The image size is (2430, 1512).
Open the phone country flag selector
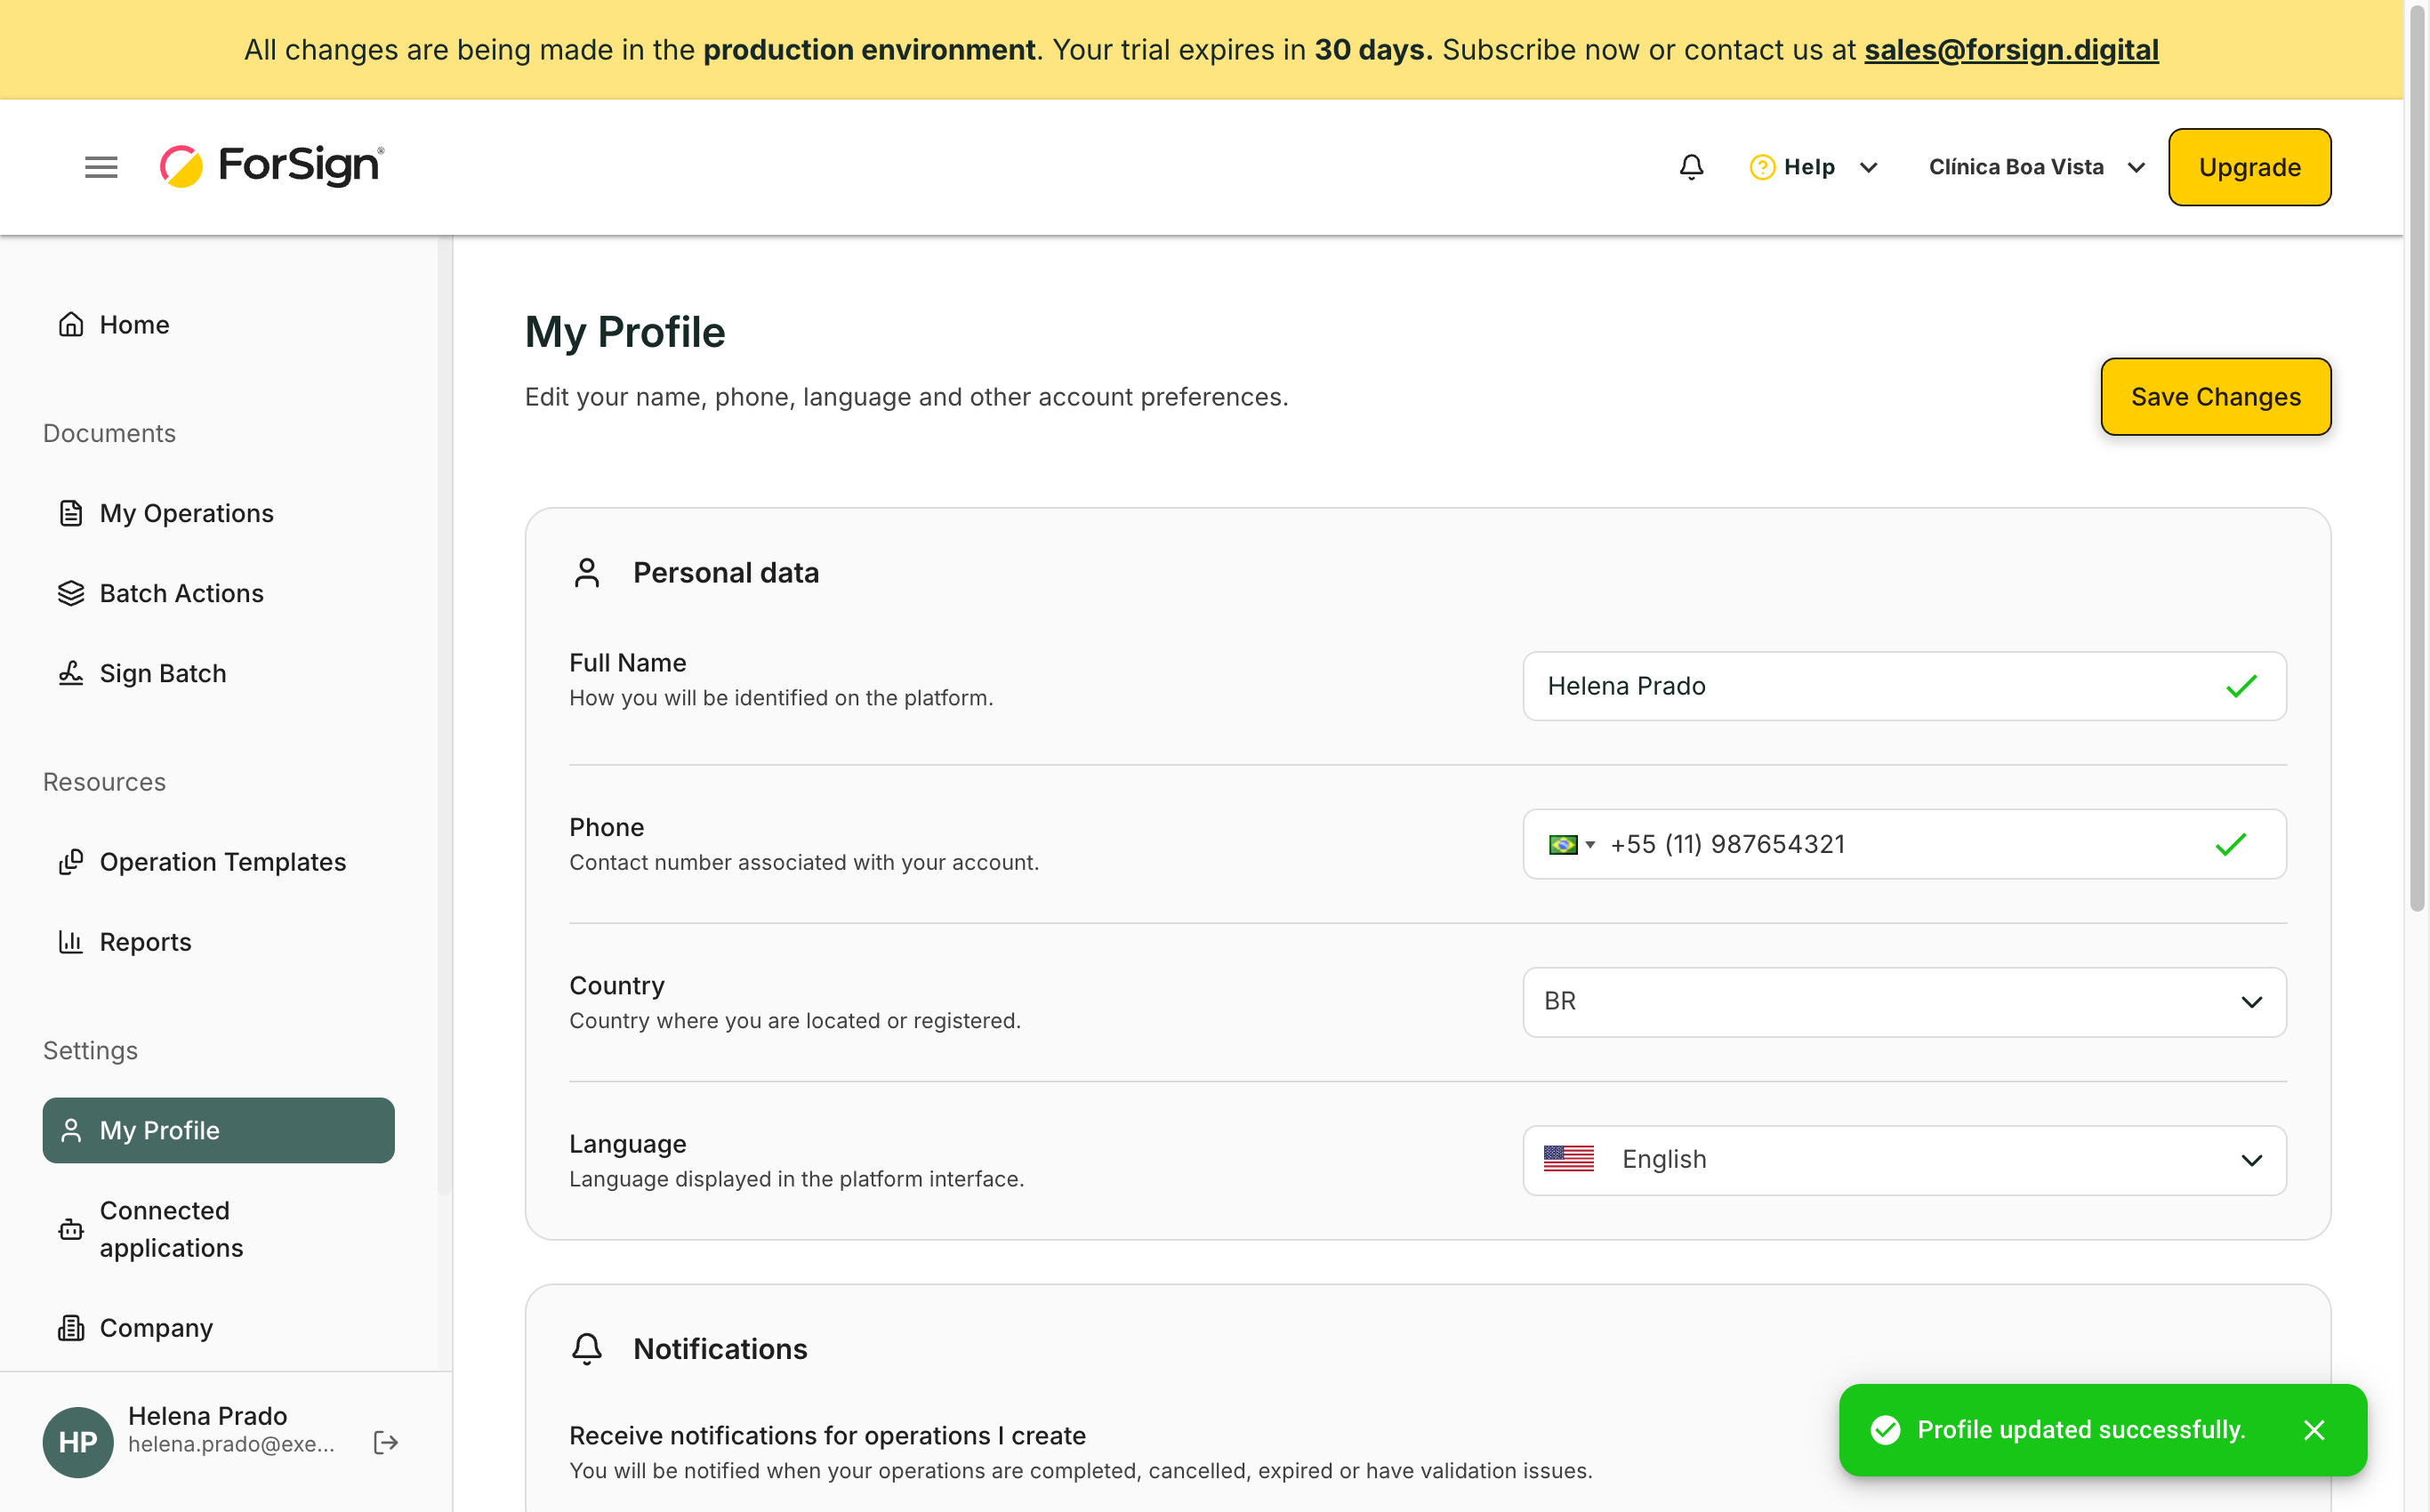click(1571, 845)
